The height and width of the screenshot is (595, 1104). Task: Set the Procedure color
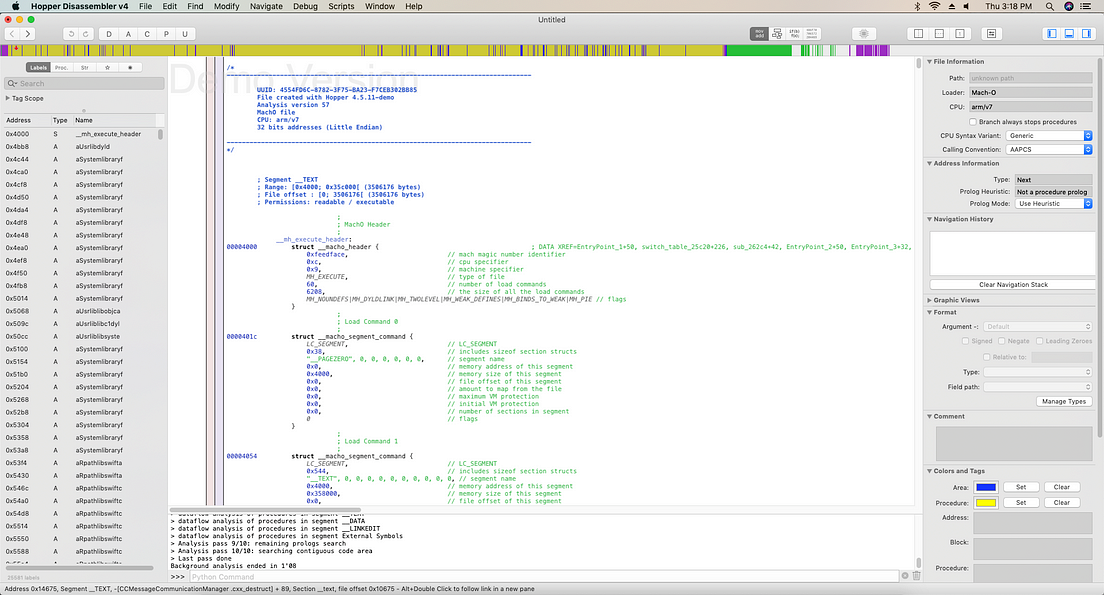tap(1021, 503)
